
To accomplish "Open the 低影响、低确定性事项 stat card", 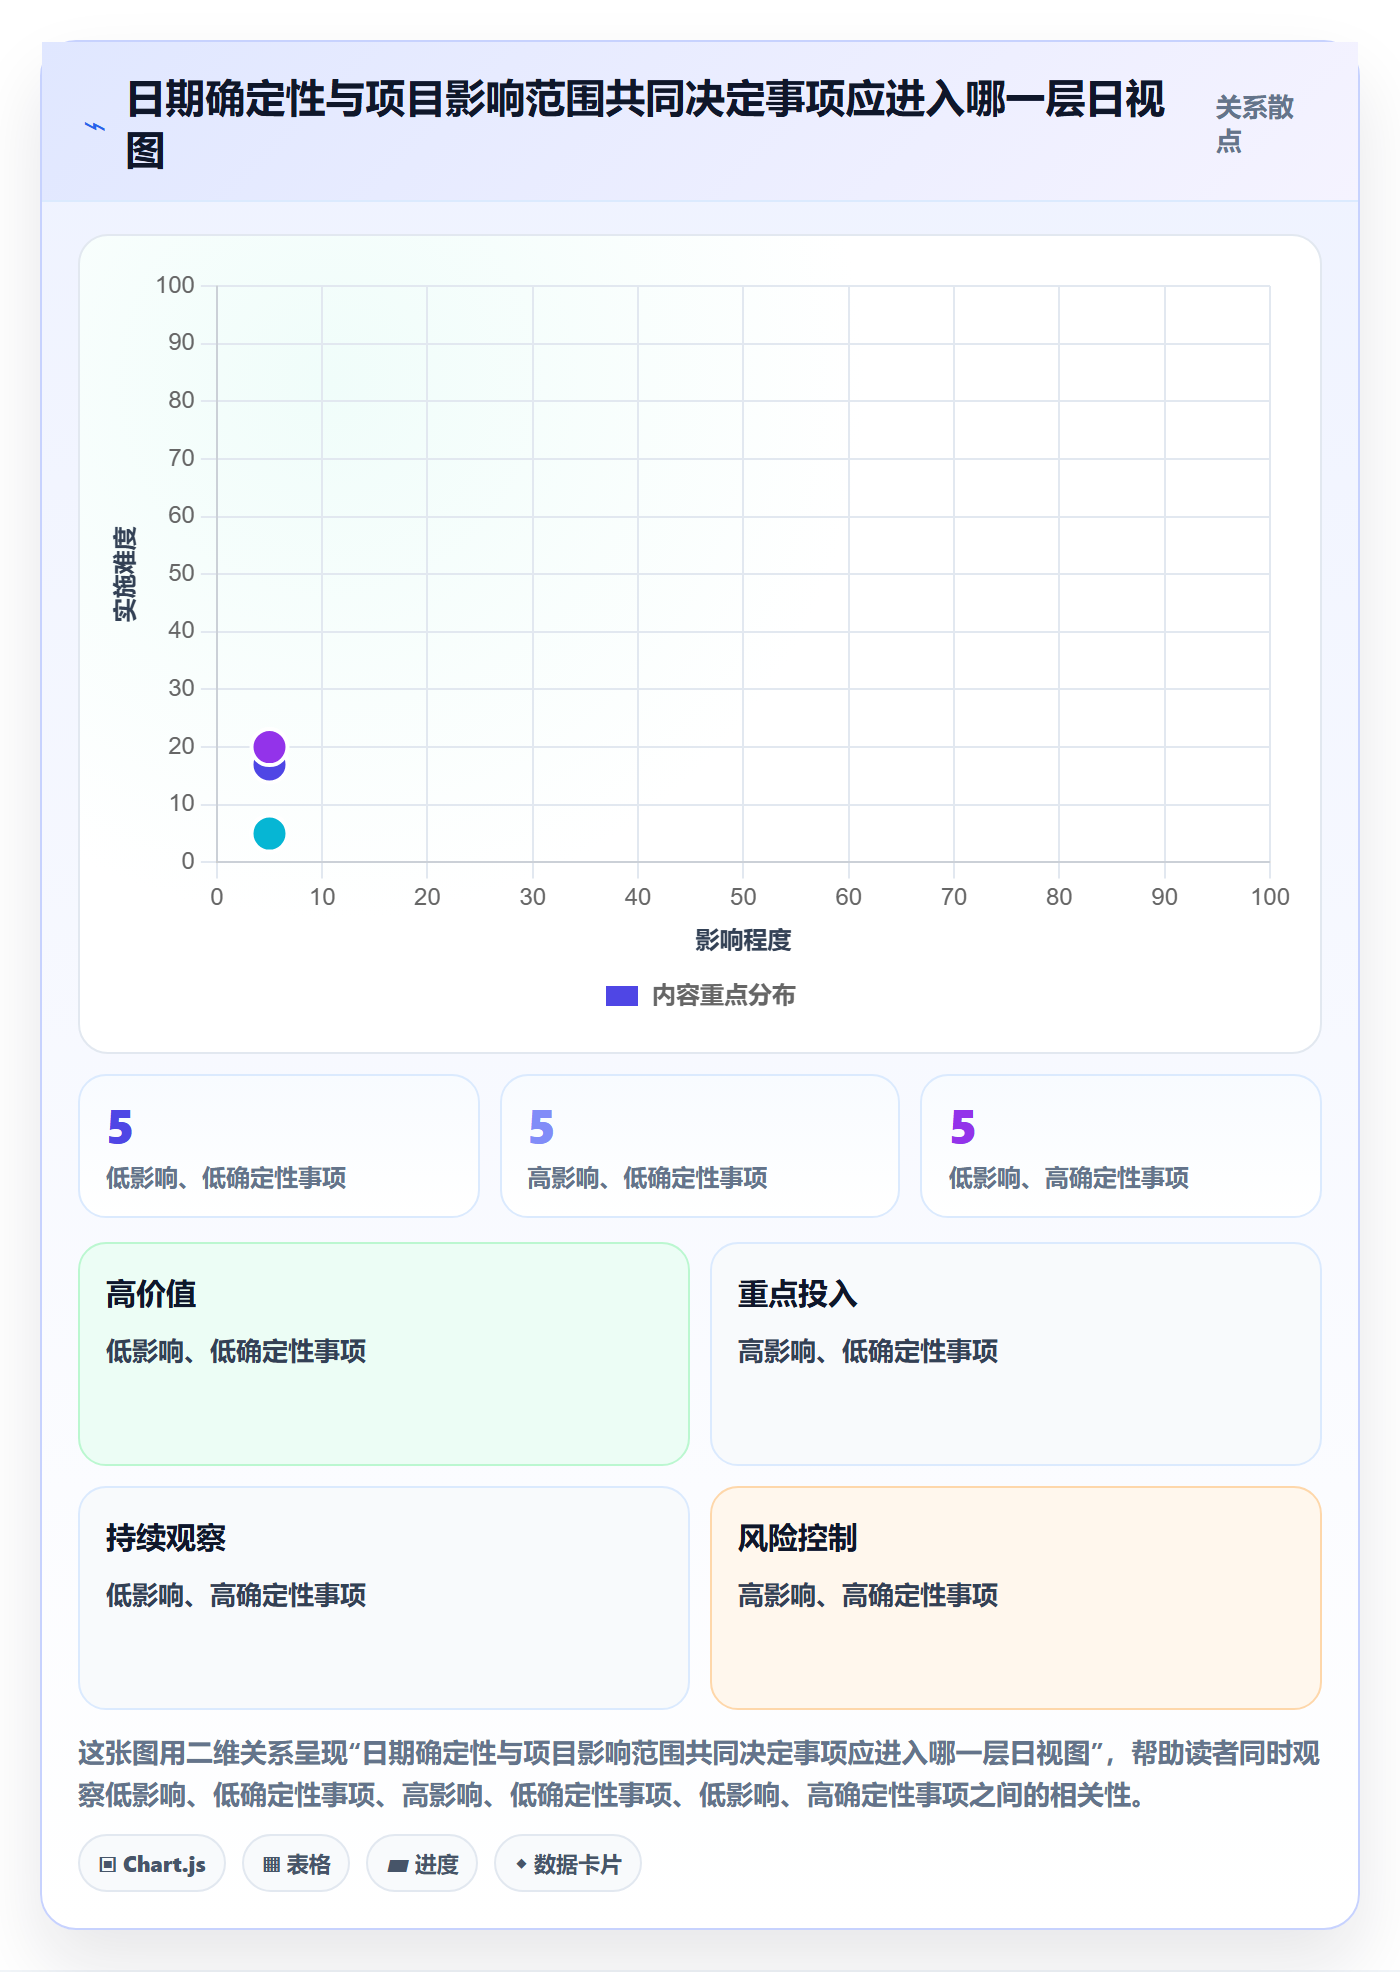I will 279,1146.
